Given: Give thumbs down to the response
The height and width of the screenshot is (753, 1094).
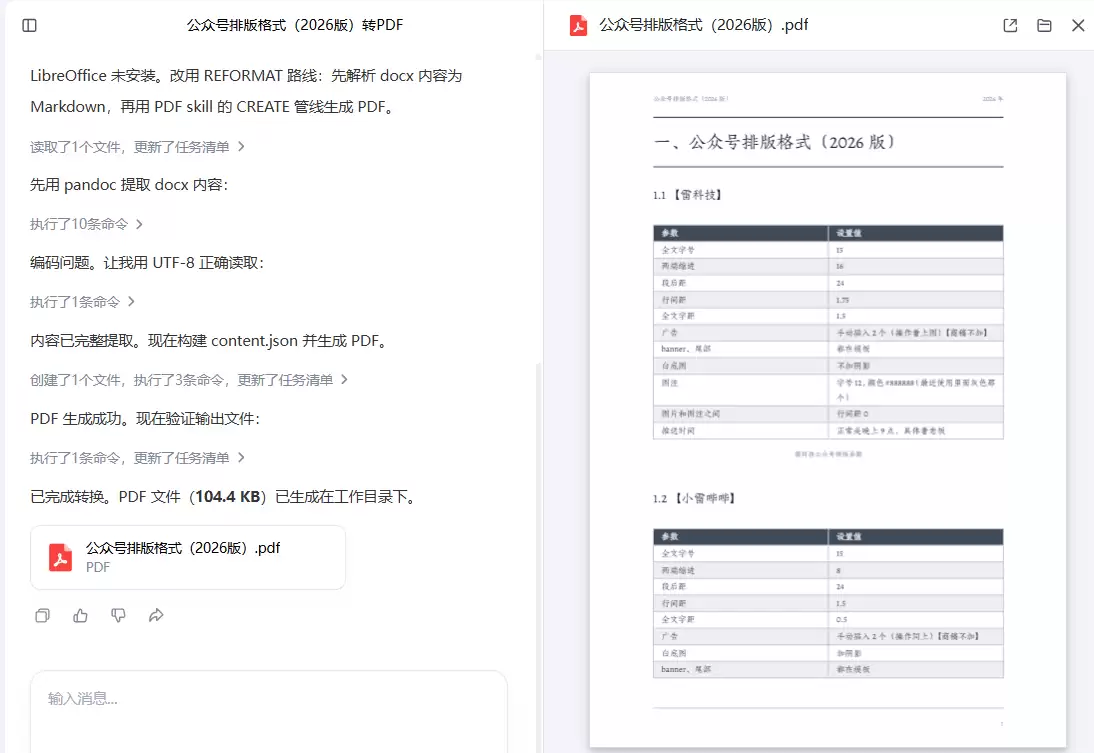Looking at the screenshot, I should click(118, 615).
